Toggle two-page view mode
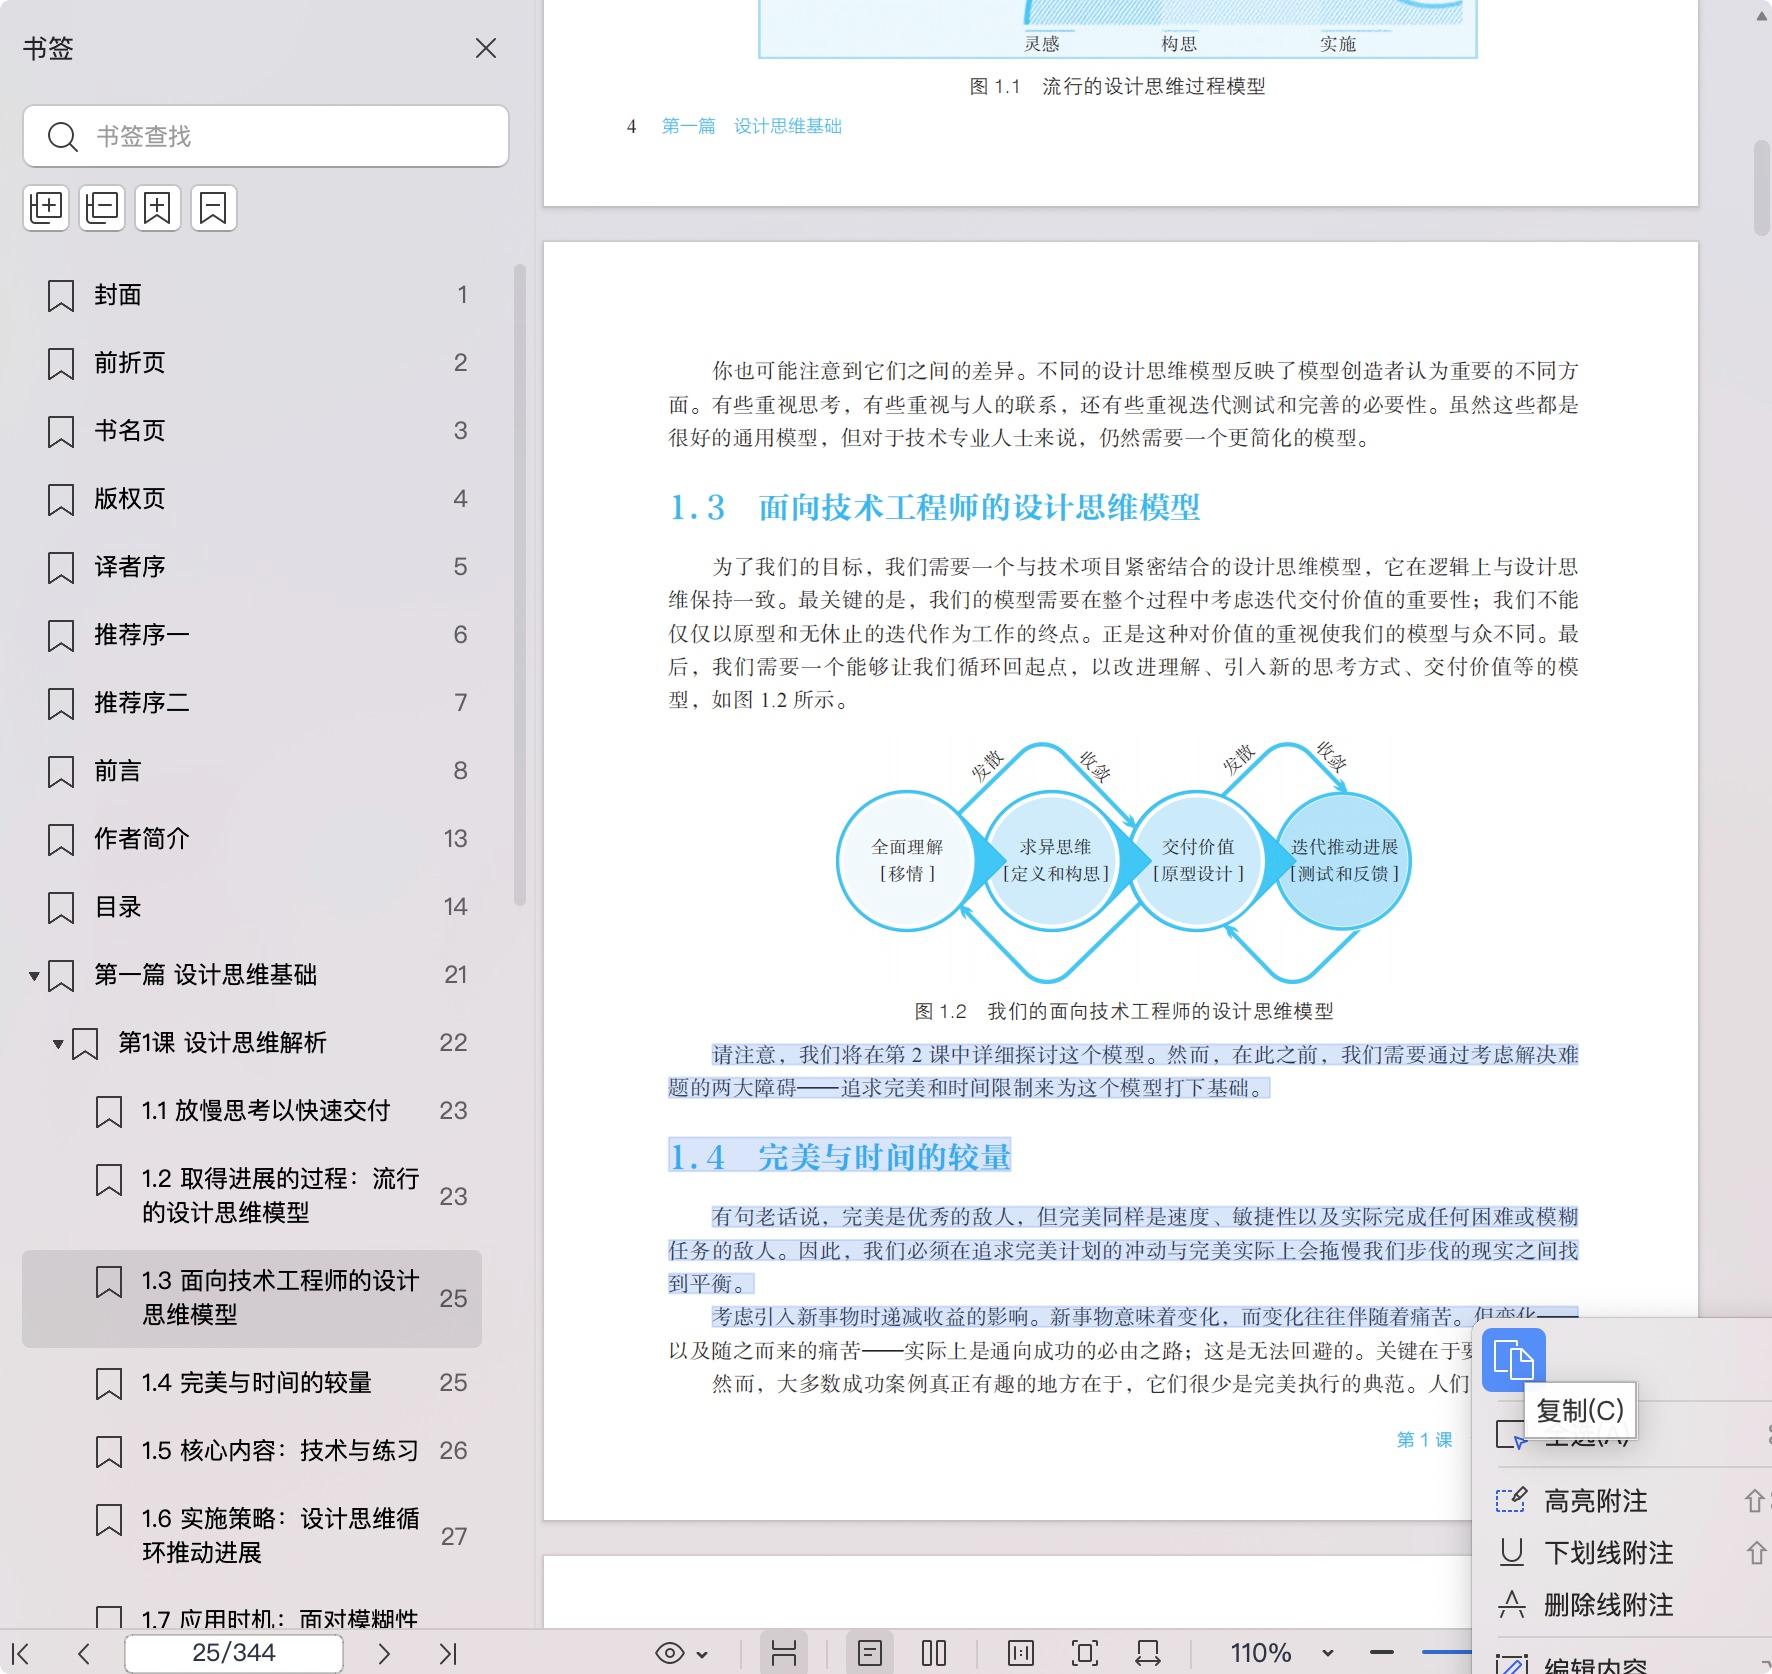This screenshot has width=1772, height=1674. pos(934,1653)
